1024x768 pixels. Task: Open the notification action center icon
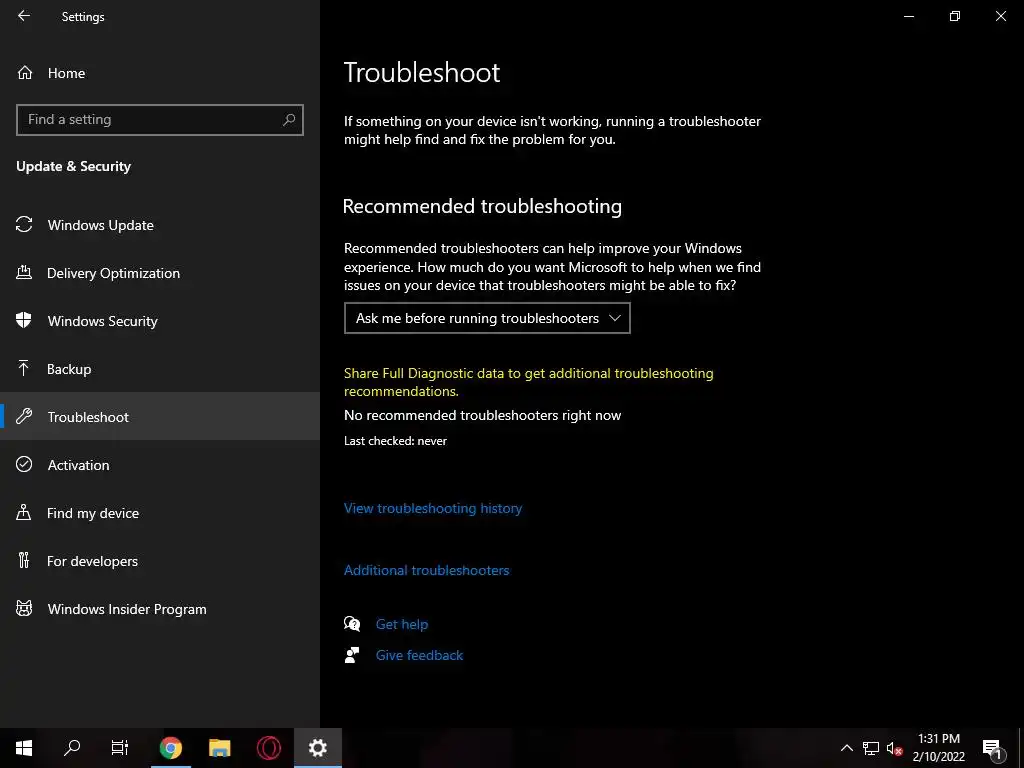coord(992,748)
